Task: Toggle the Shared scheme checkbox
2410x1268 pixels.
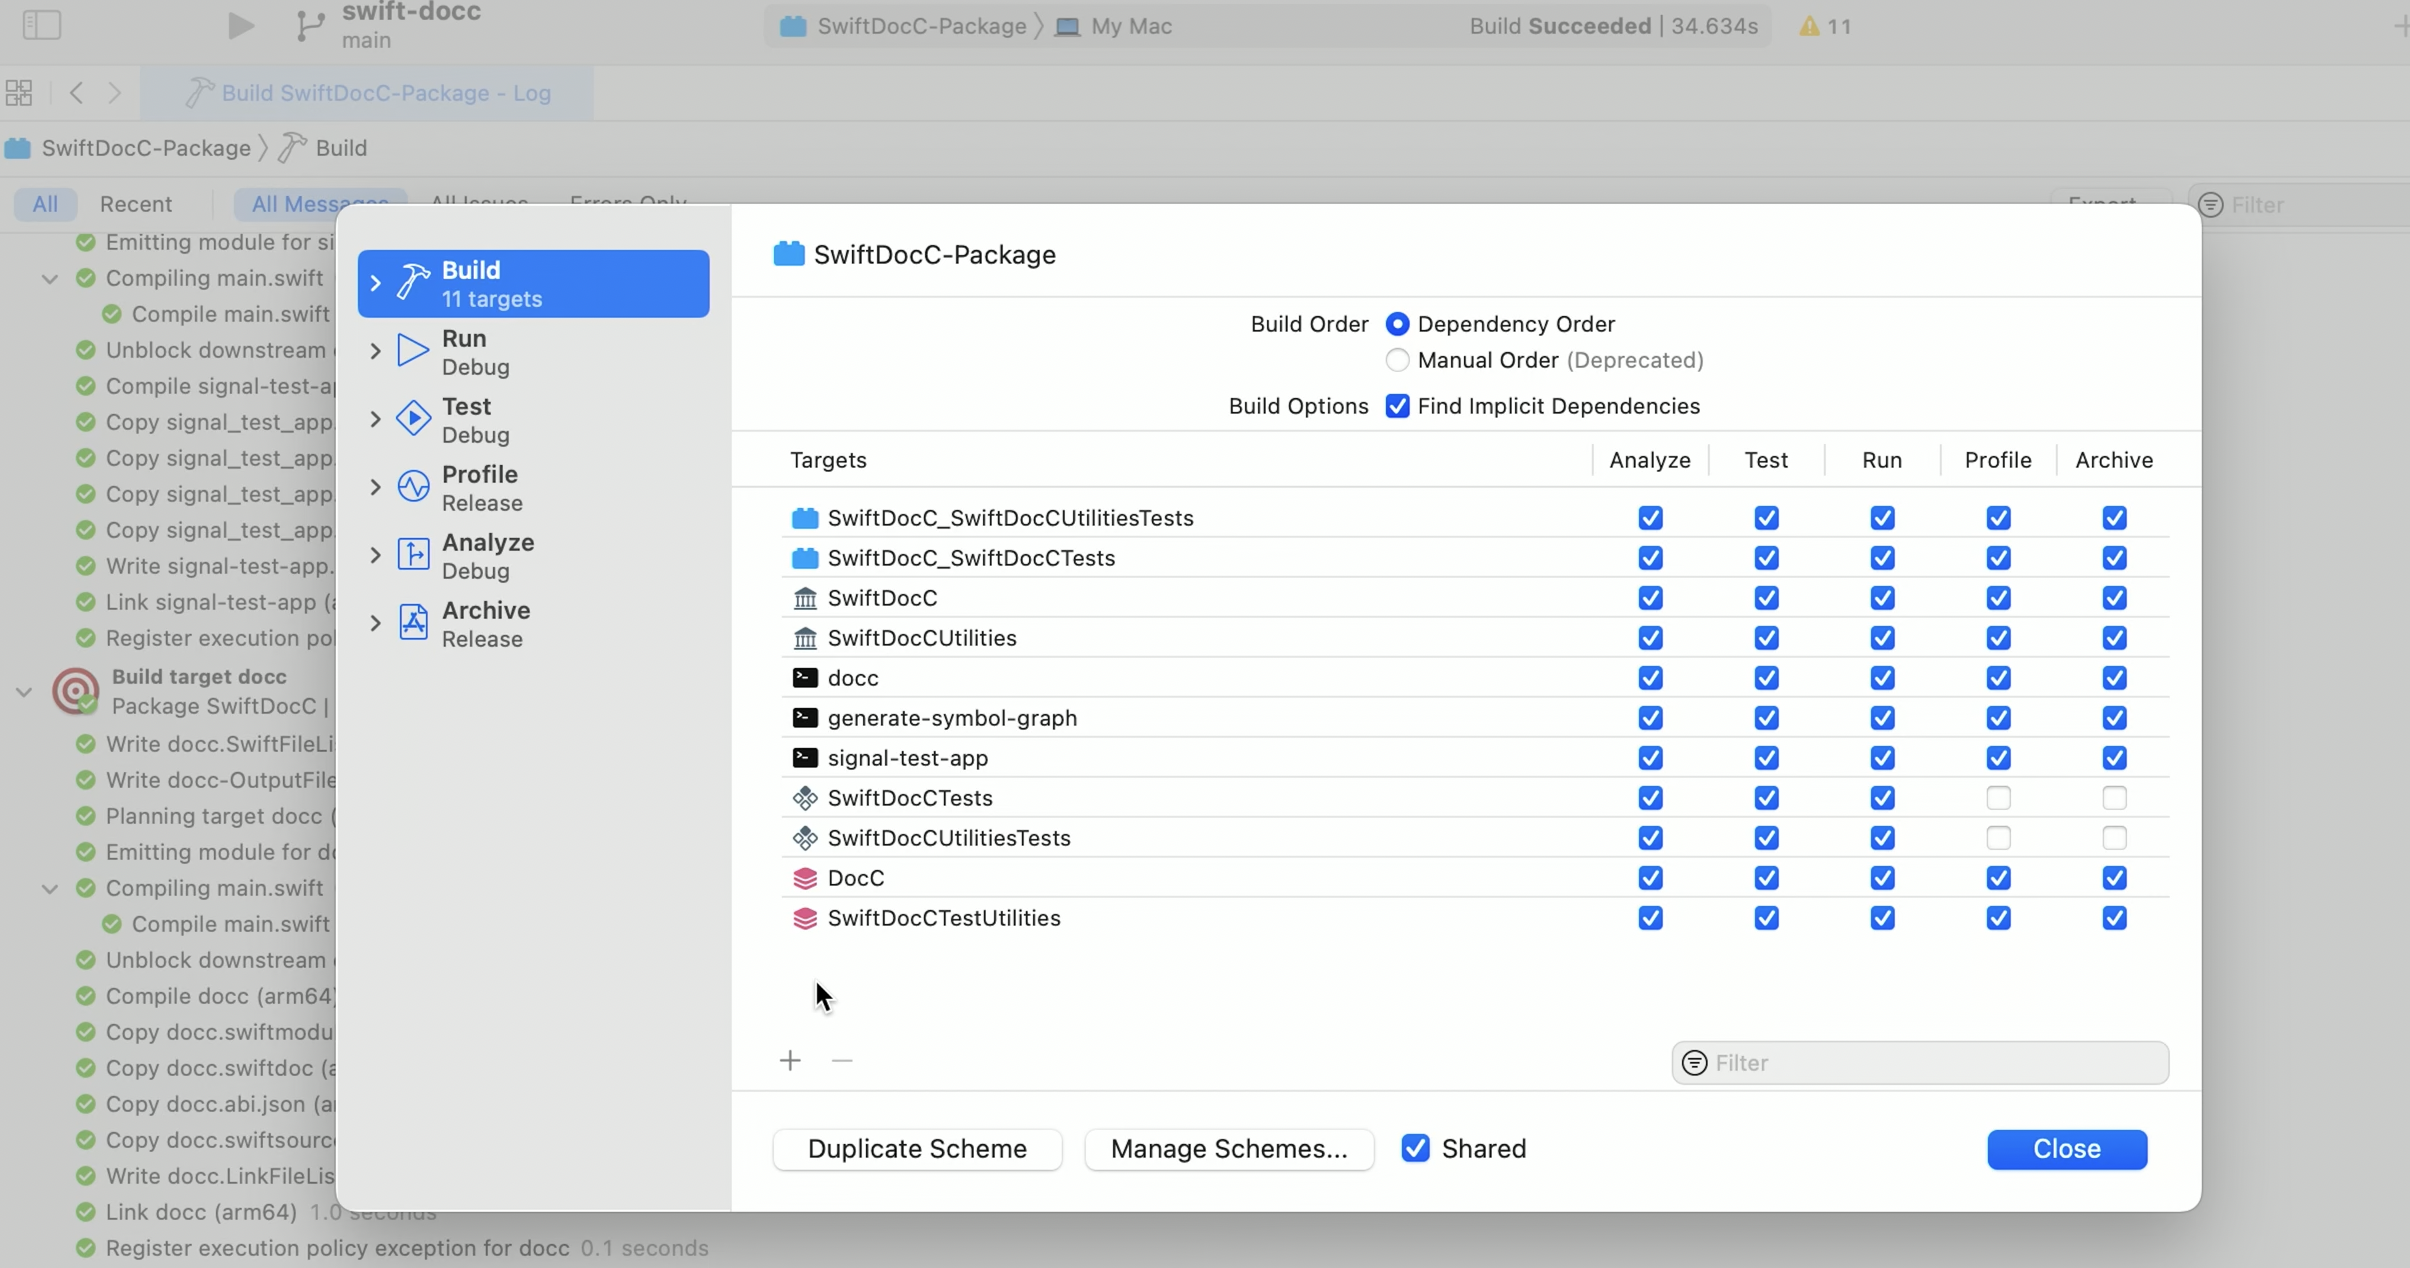Action: coord(1415,1149)
